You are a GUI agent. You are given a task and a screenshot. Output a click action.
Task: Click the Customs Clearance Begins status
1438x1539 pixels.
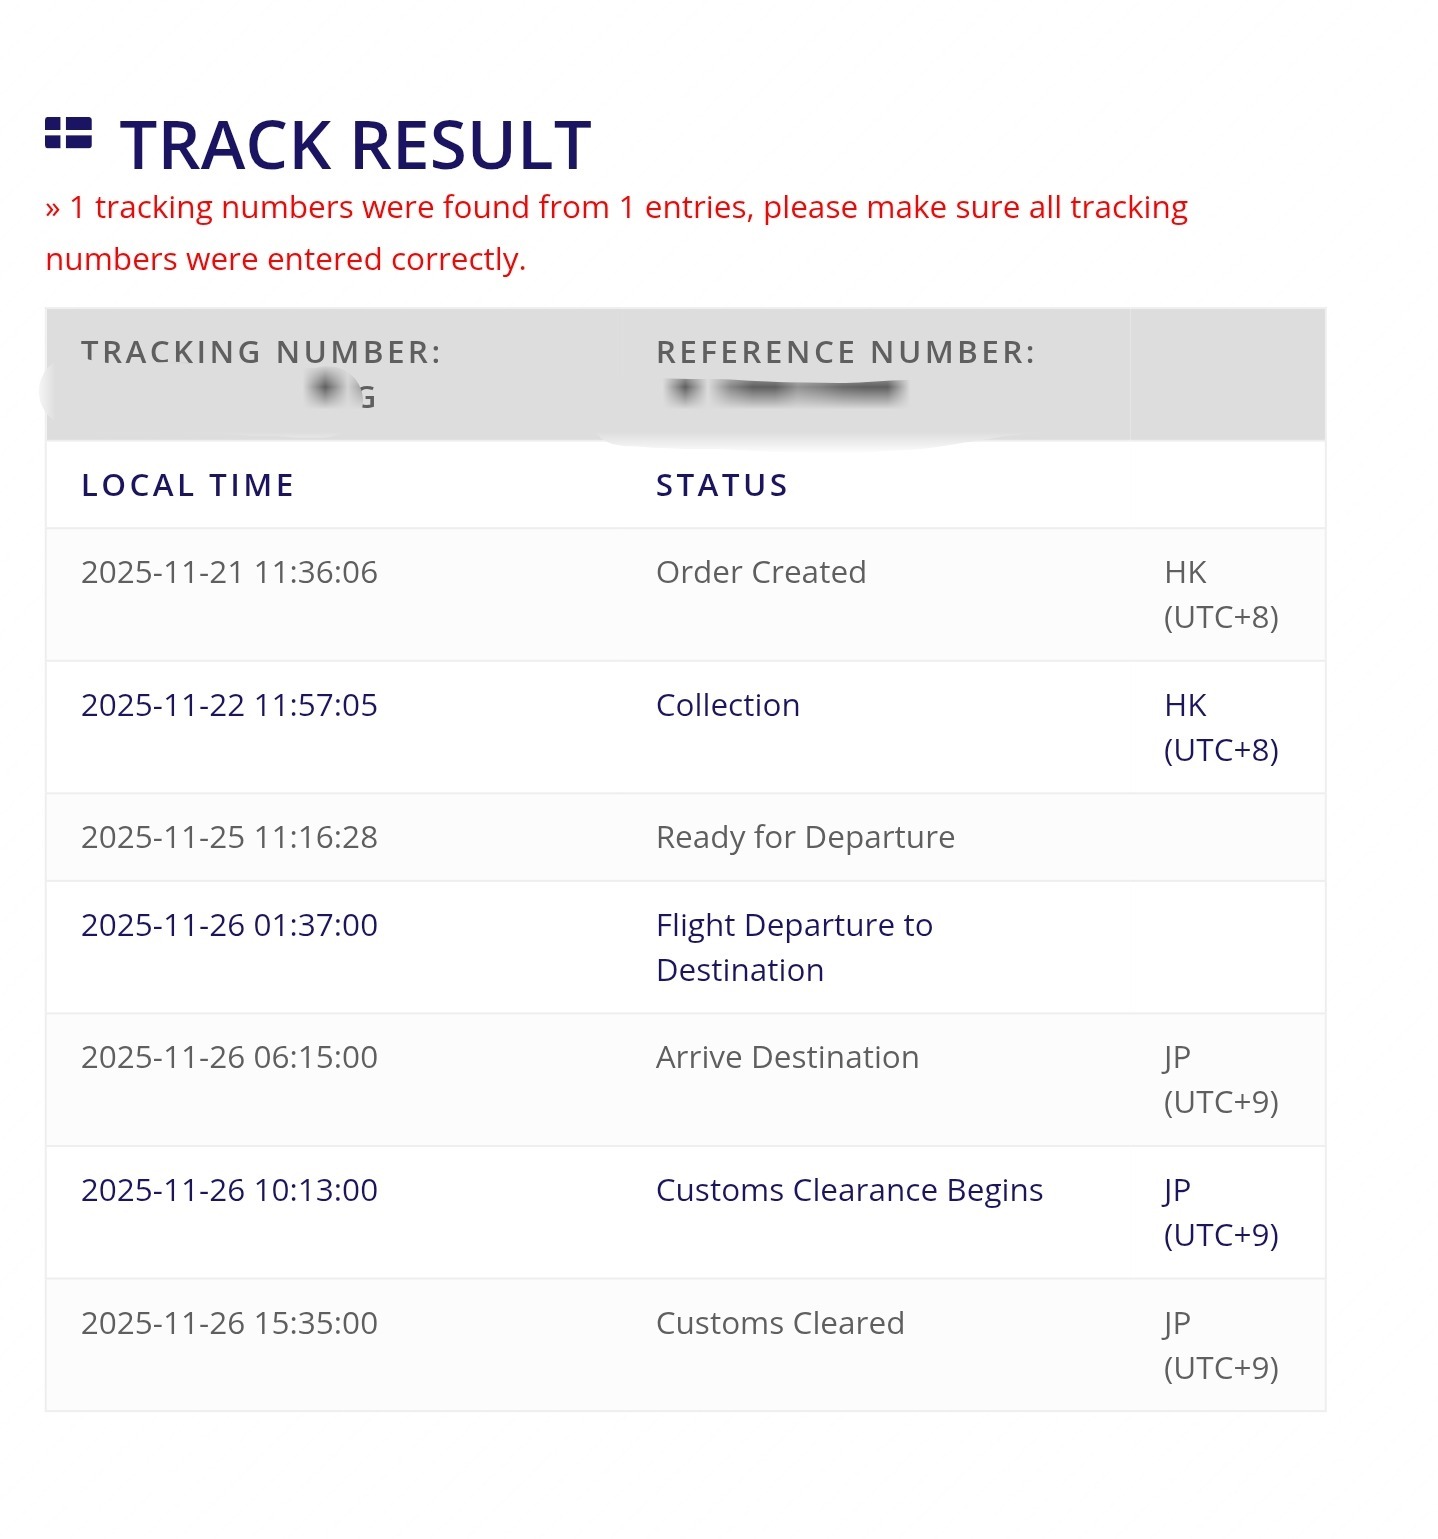[849, 1191]
